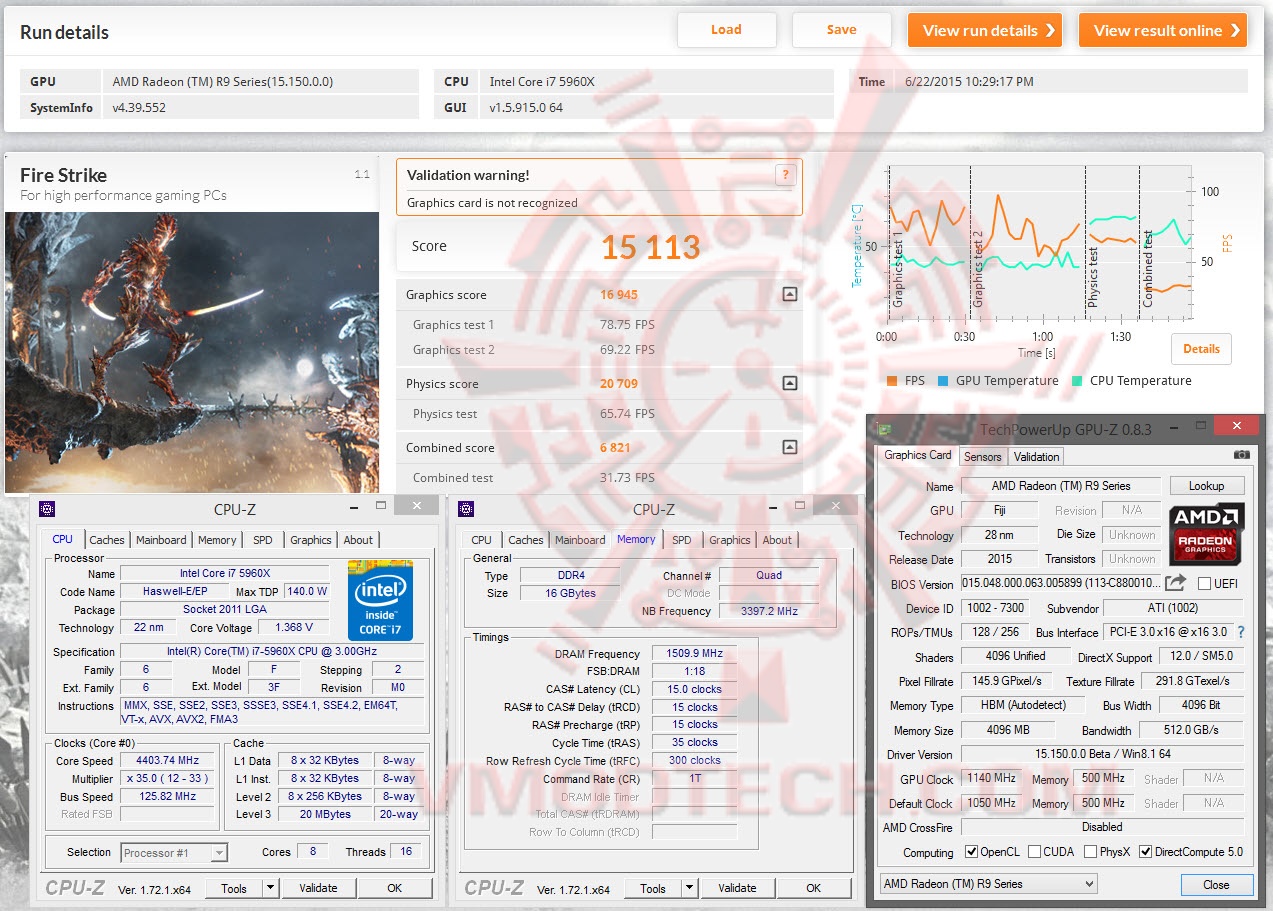The height and width of the screenshot is (911, 1273).
Task: Toggle the DirectCompute 5.0 checkbox
Action: coord(1146,852)
